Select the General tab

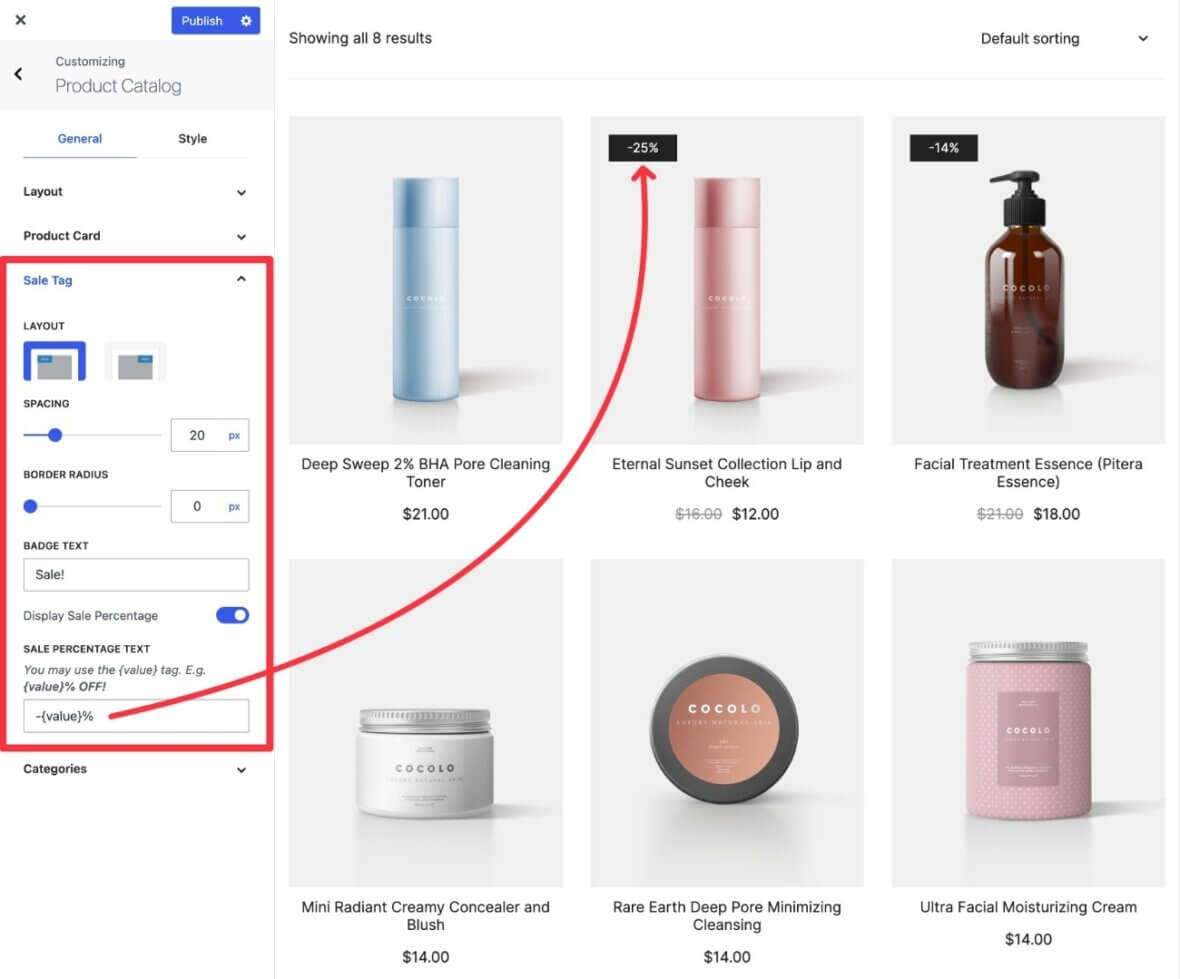pos(80,139)
